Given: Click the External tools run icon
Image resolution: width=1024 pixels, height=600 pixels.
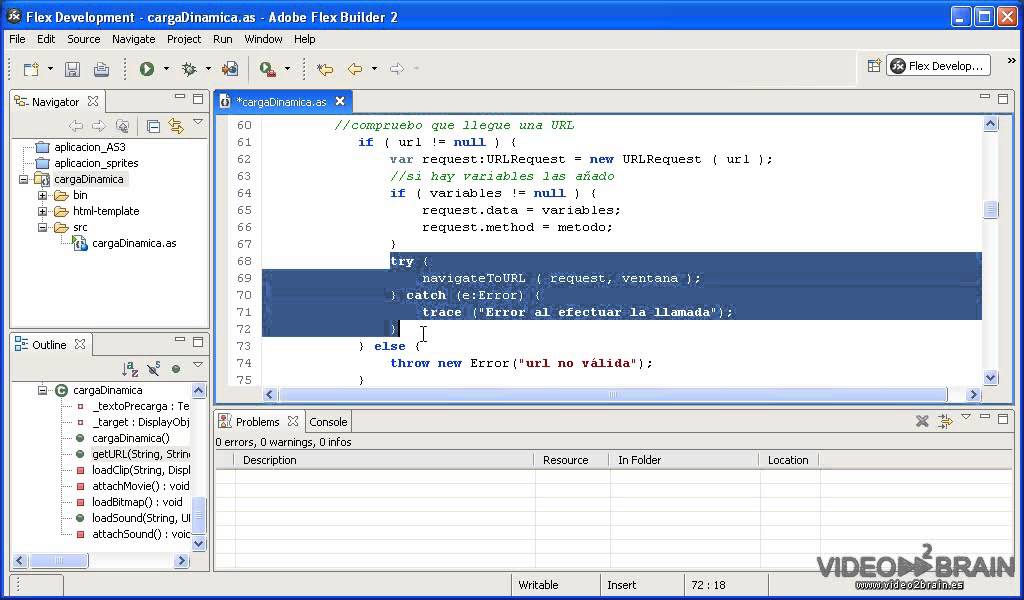Looking at the screenshot, I should (x=267, y=69).
